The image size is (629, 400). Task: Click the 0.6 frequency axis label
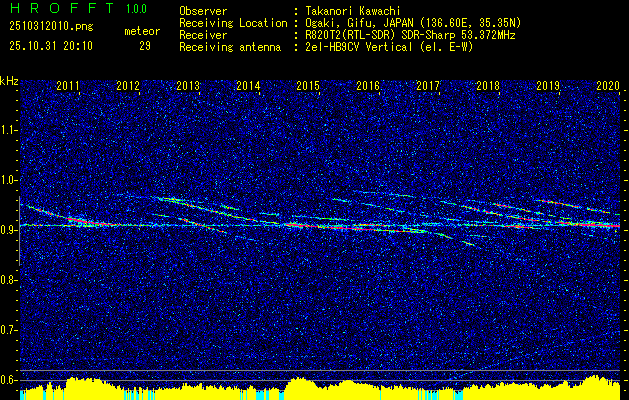tap(8, 380)
